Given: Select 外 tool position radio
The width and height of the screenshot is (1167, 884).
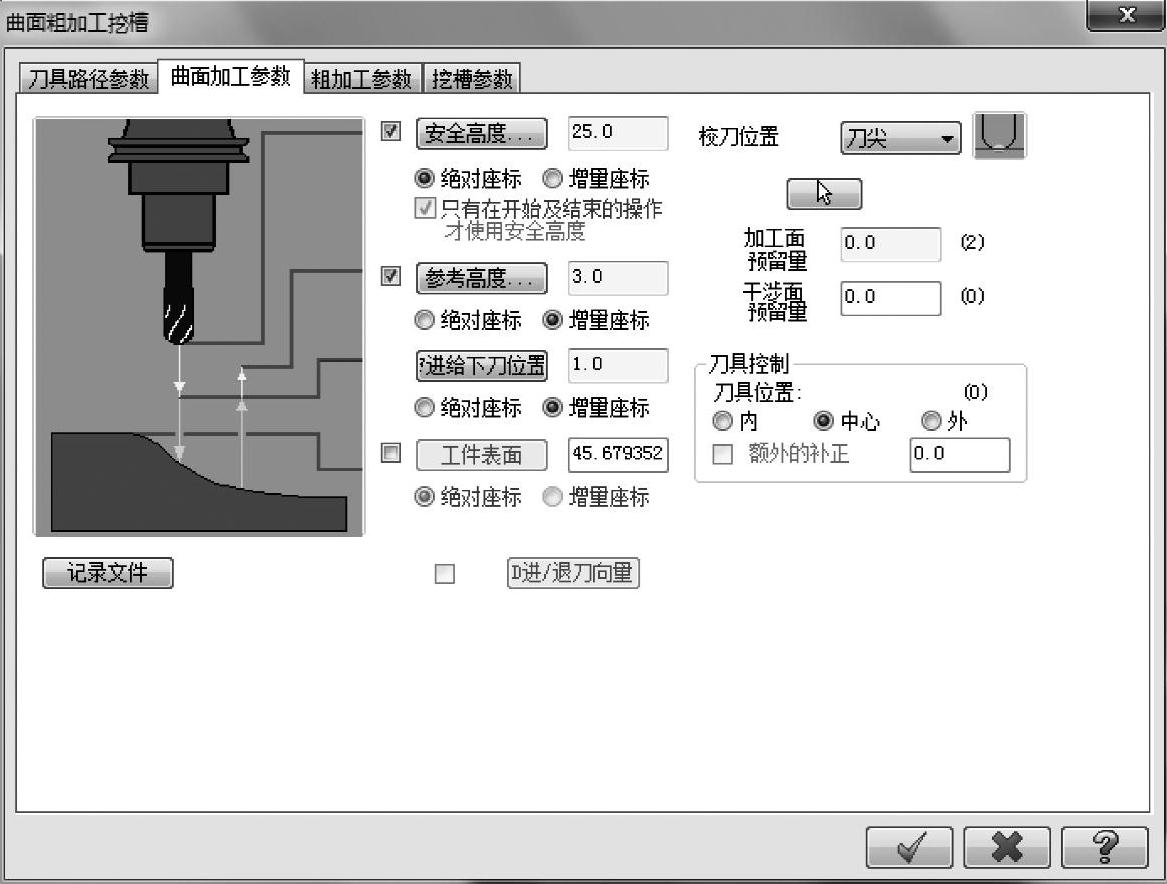Looking at the screenshot, I should coord(931,421).
